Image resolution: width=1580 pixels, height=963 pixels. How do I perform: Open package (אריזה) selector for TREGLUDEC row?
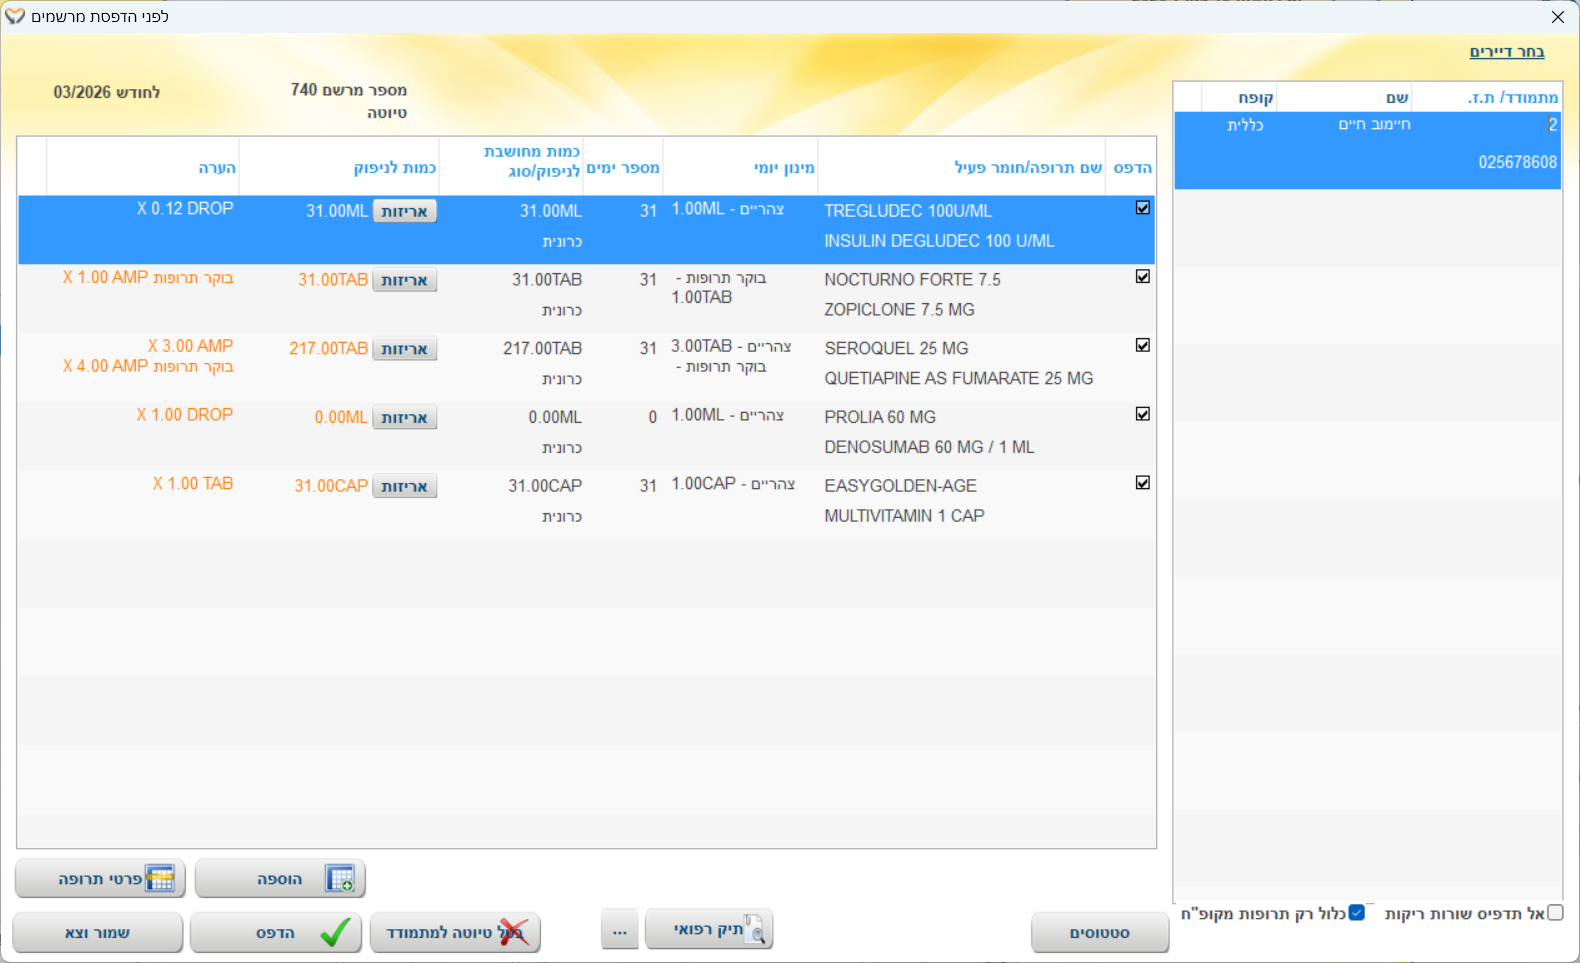tap(404, 211)
